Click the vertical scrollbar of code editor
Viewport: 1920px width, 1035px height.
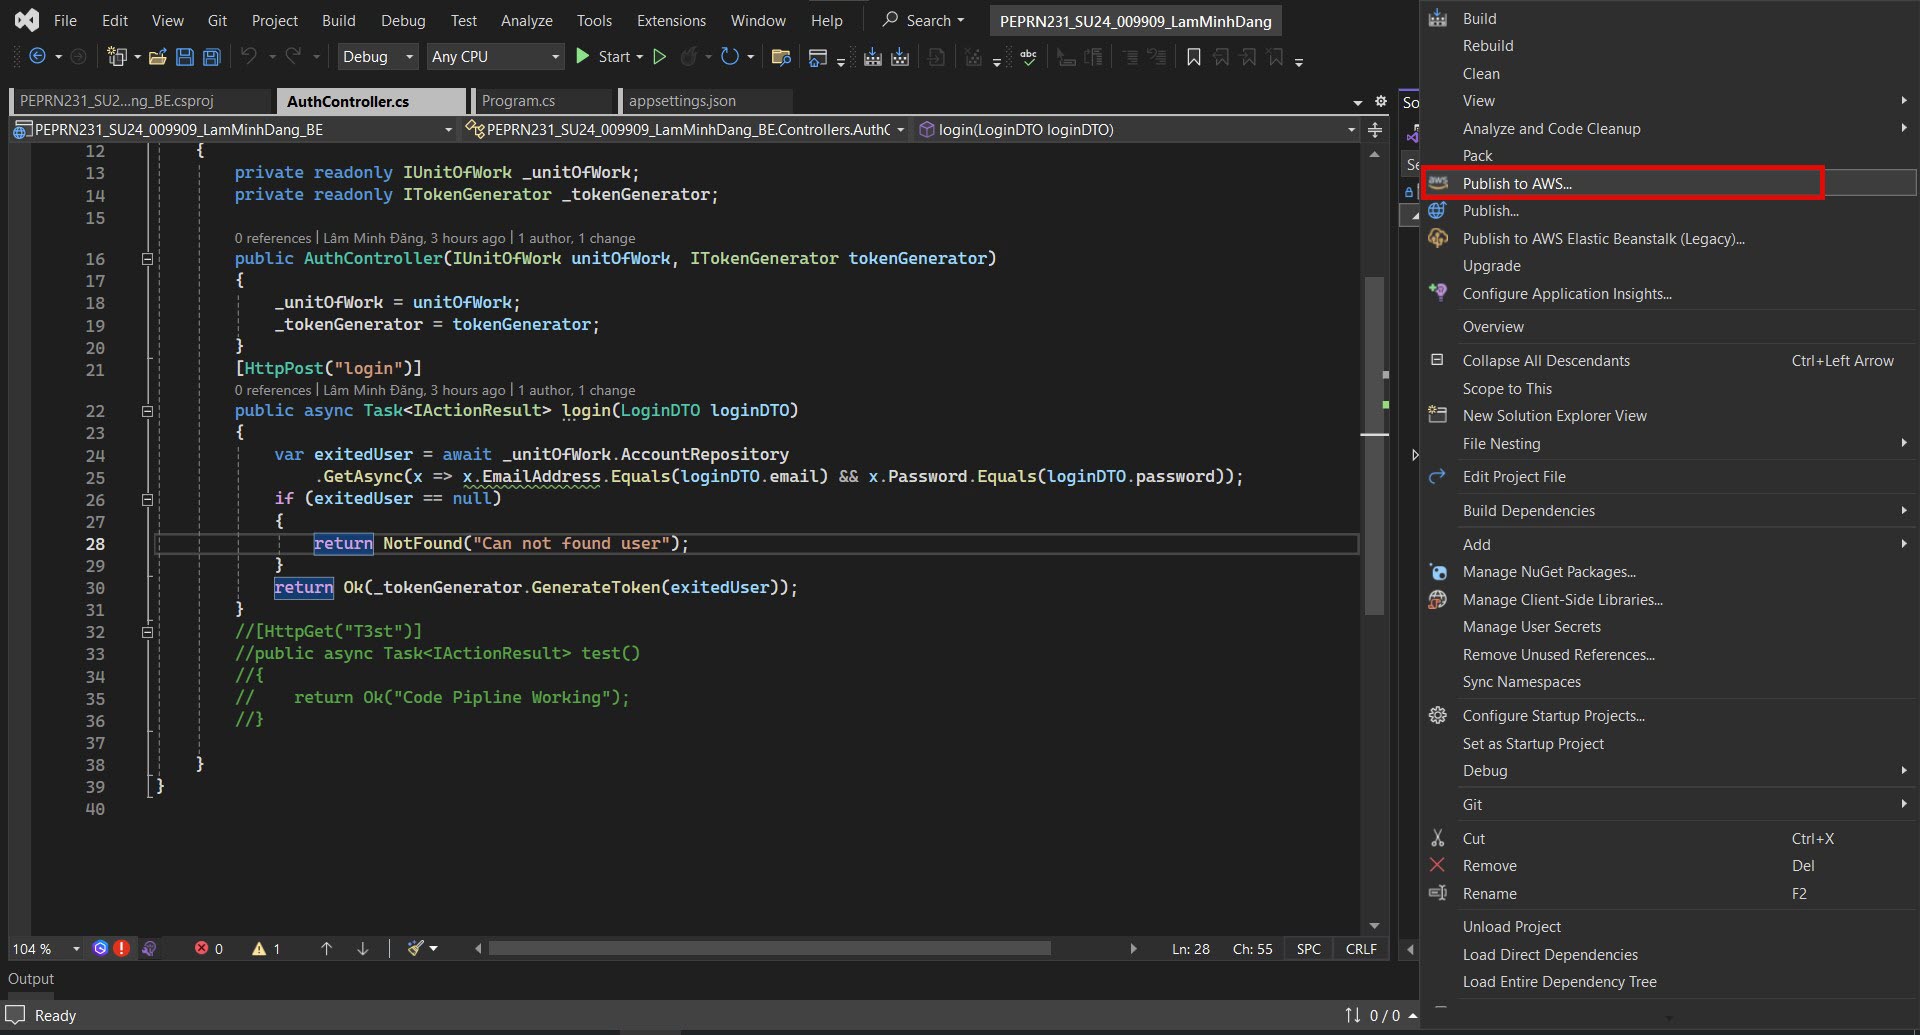[1375, 445]
